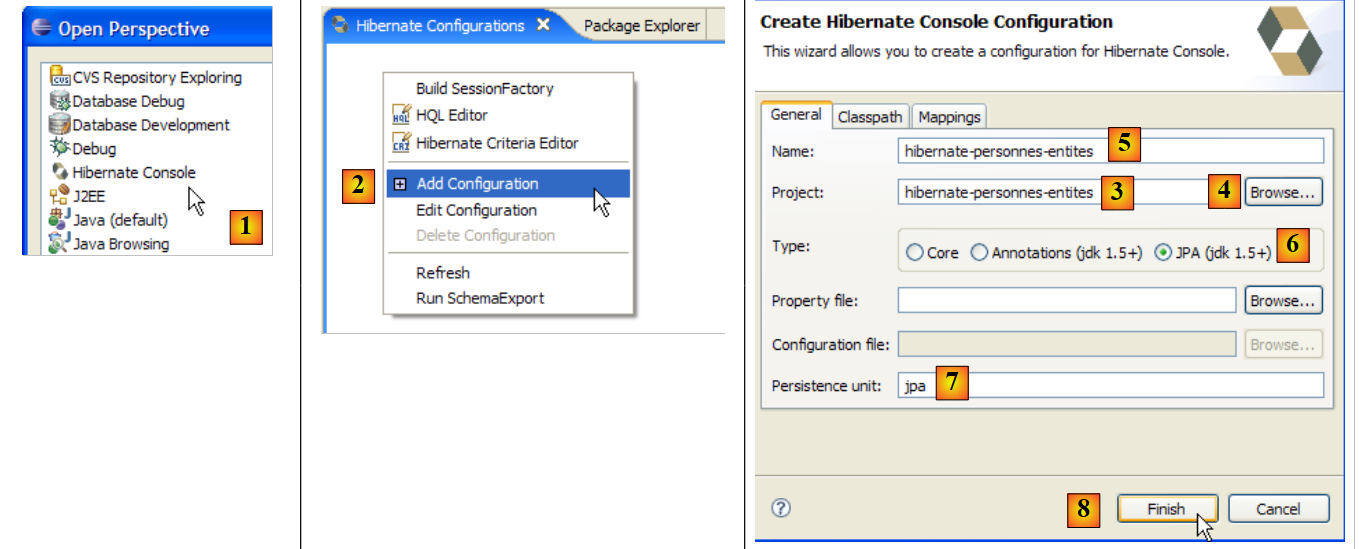
Task: Click the J2EE perspective icon
Action: (60, 196)
